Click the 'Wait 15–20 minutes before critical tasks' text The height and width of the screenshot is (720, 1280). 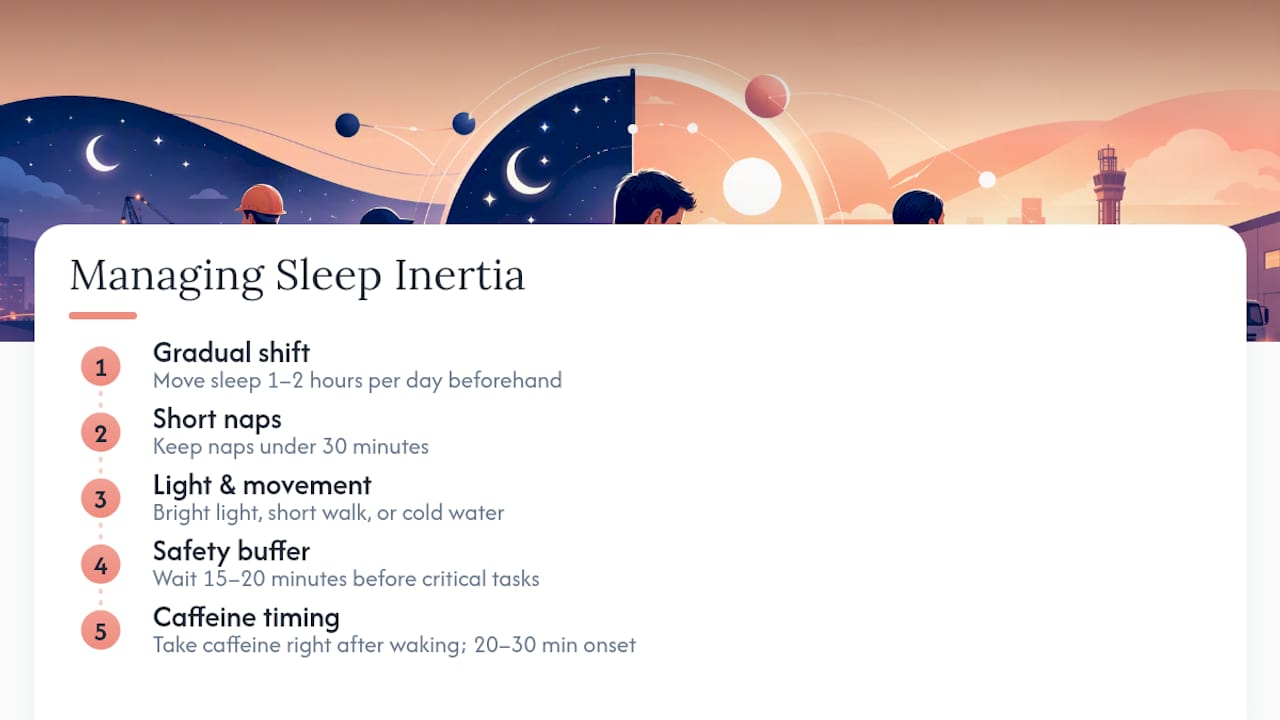click(346, 578)
